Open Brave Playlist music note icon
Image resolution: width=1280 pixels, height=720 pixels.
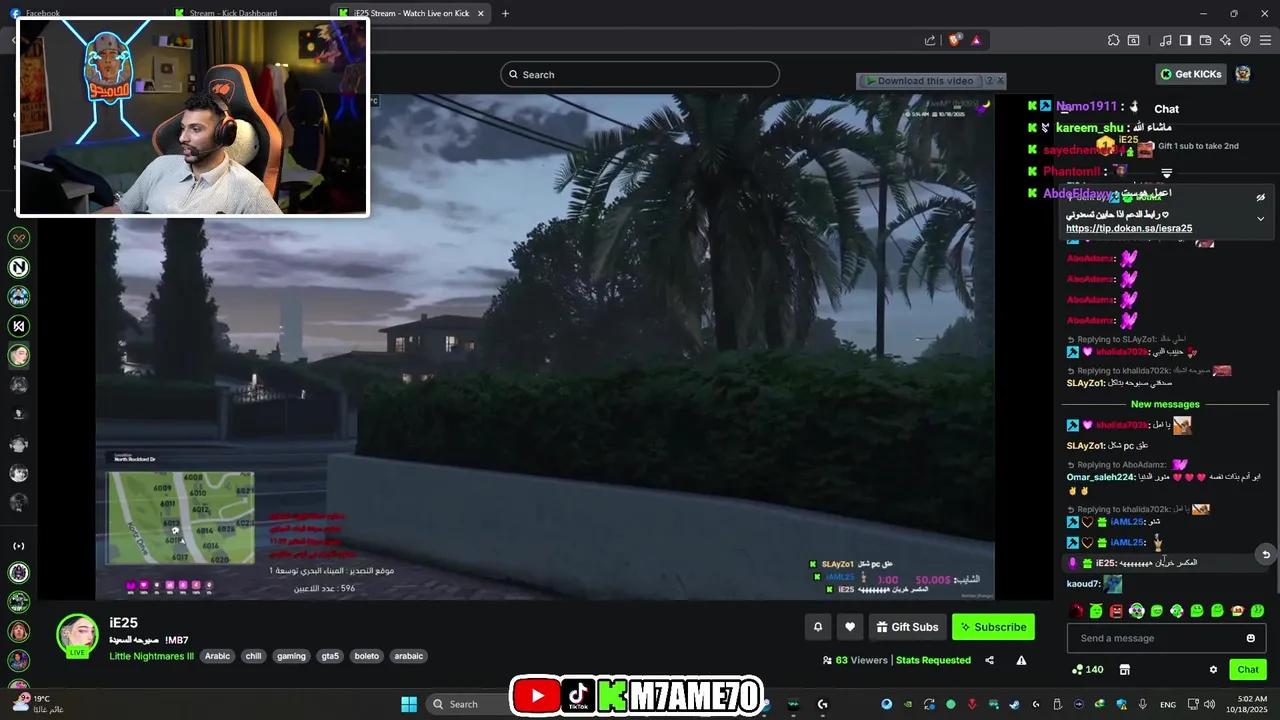[1166, 40]
